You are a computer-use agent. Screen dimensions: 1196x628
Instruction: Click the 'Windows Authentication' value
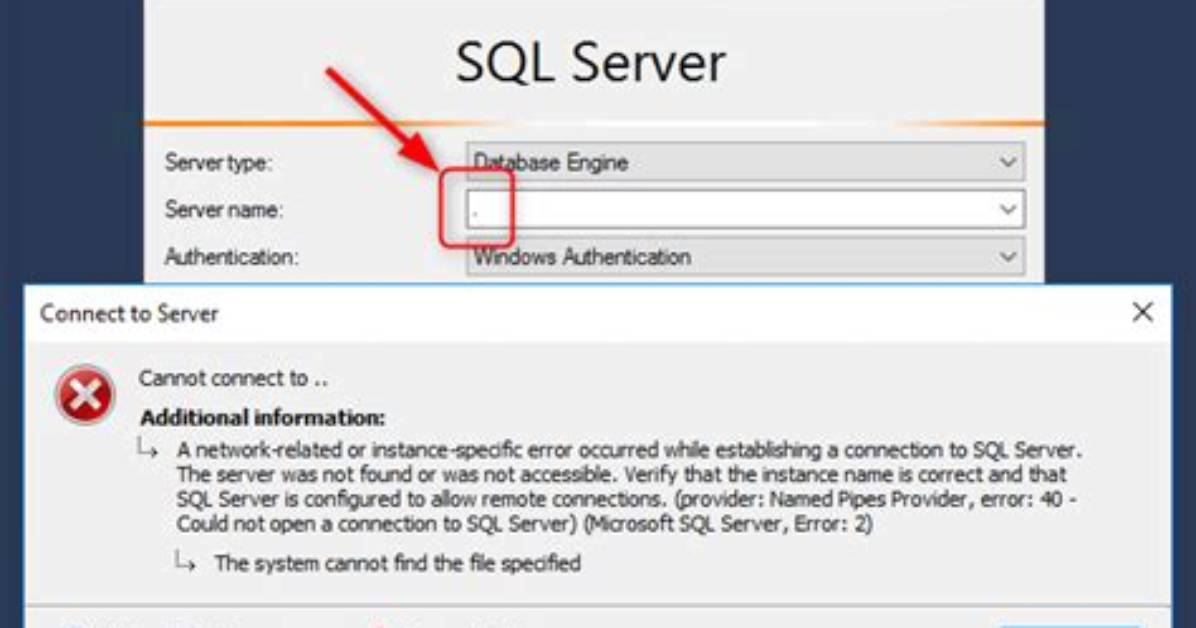point(582,256)
